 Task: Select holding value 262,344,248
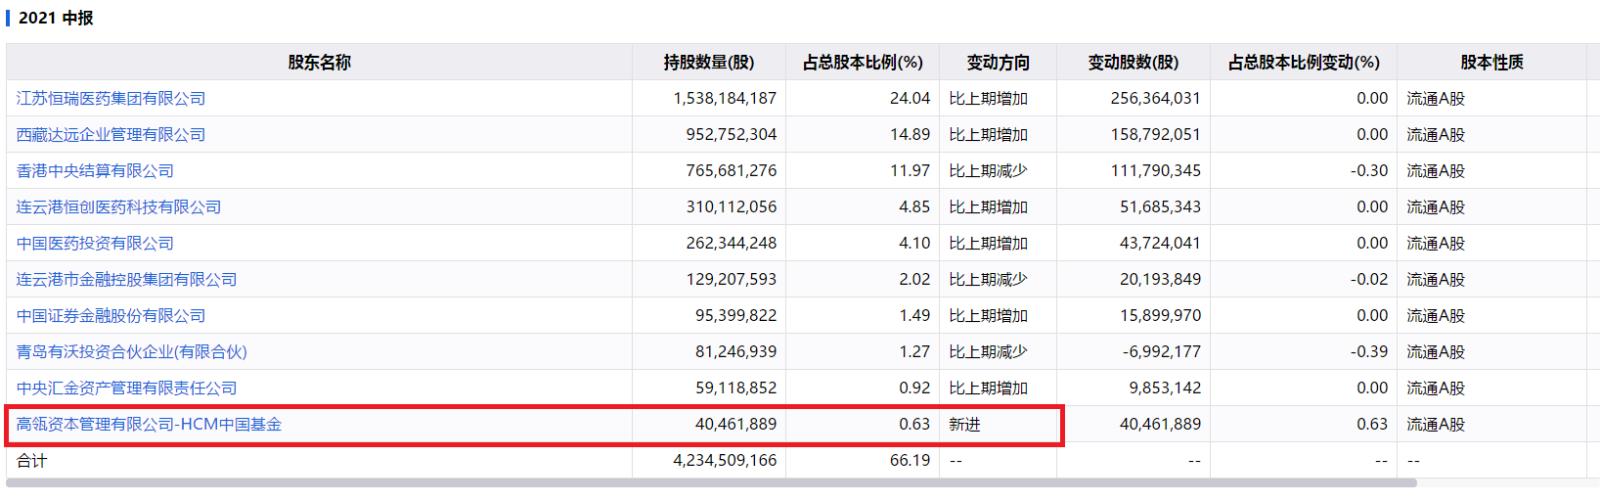(731, 243)
